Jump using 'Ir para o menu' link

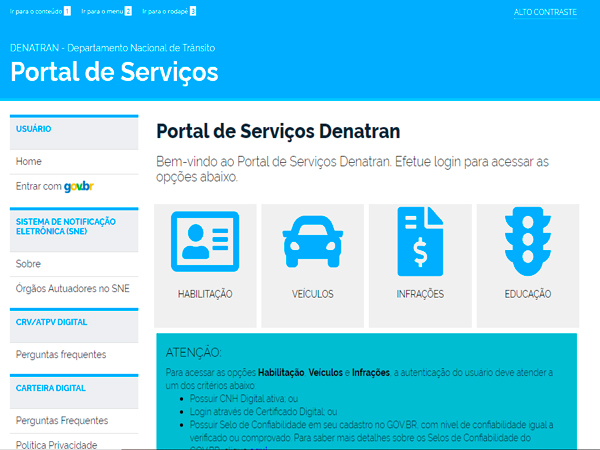[106, 11]
